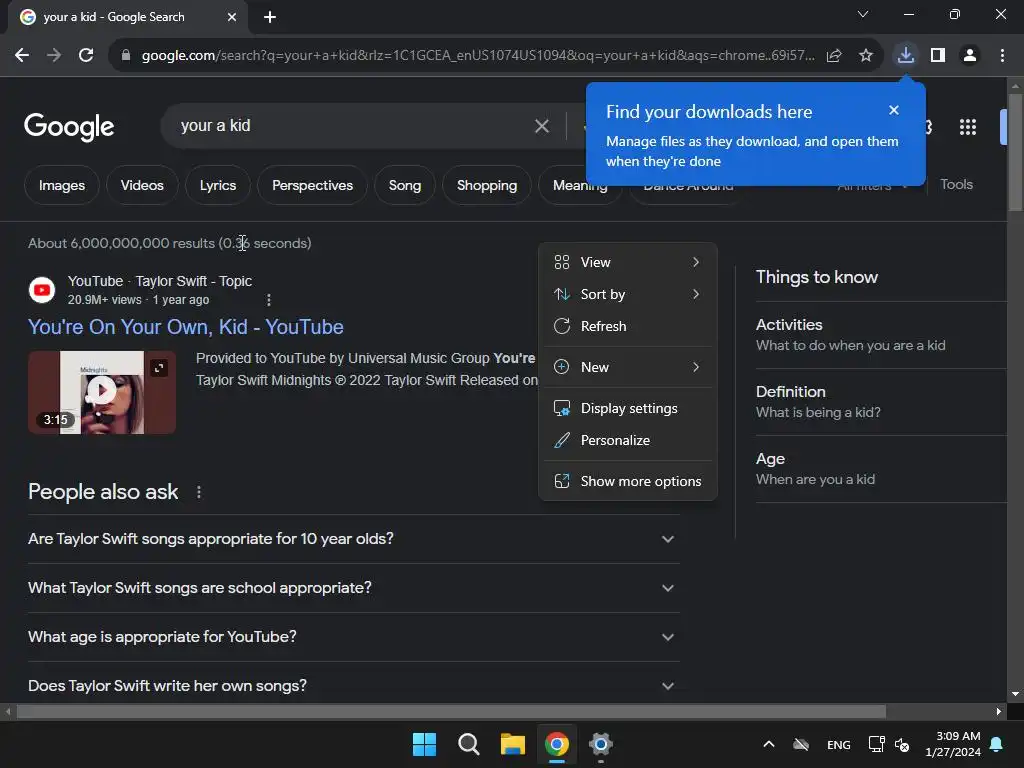Open notifications bell in tray
The image size is (1024, 768).
[997, 744]
